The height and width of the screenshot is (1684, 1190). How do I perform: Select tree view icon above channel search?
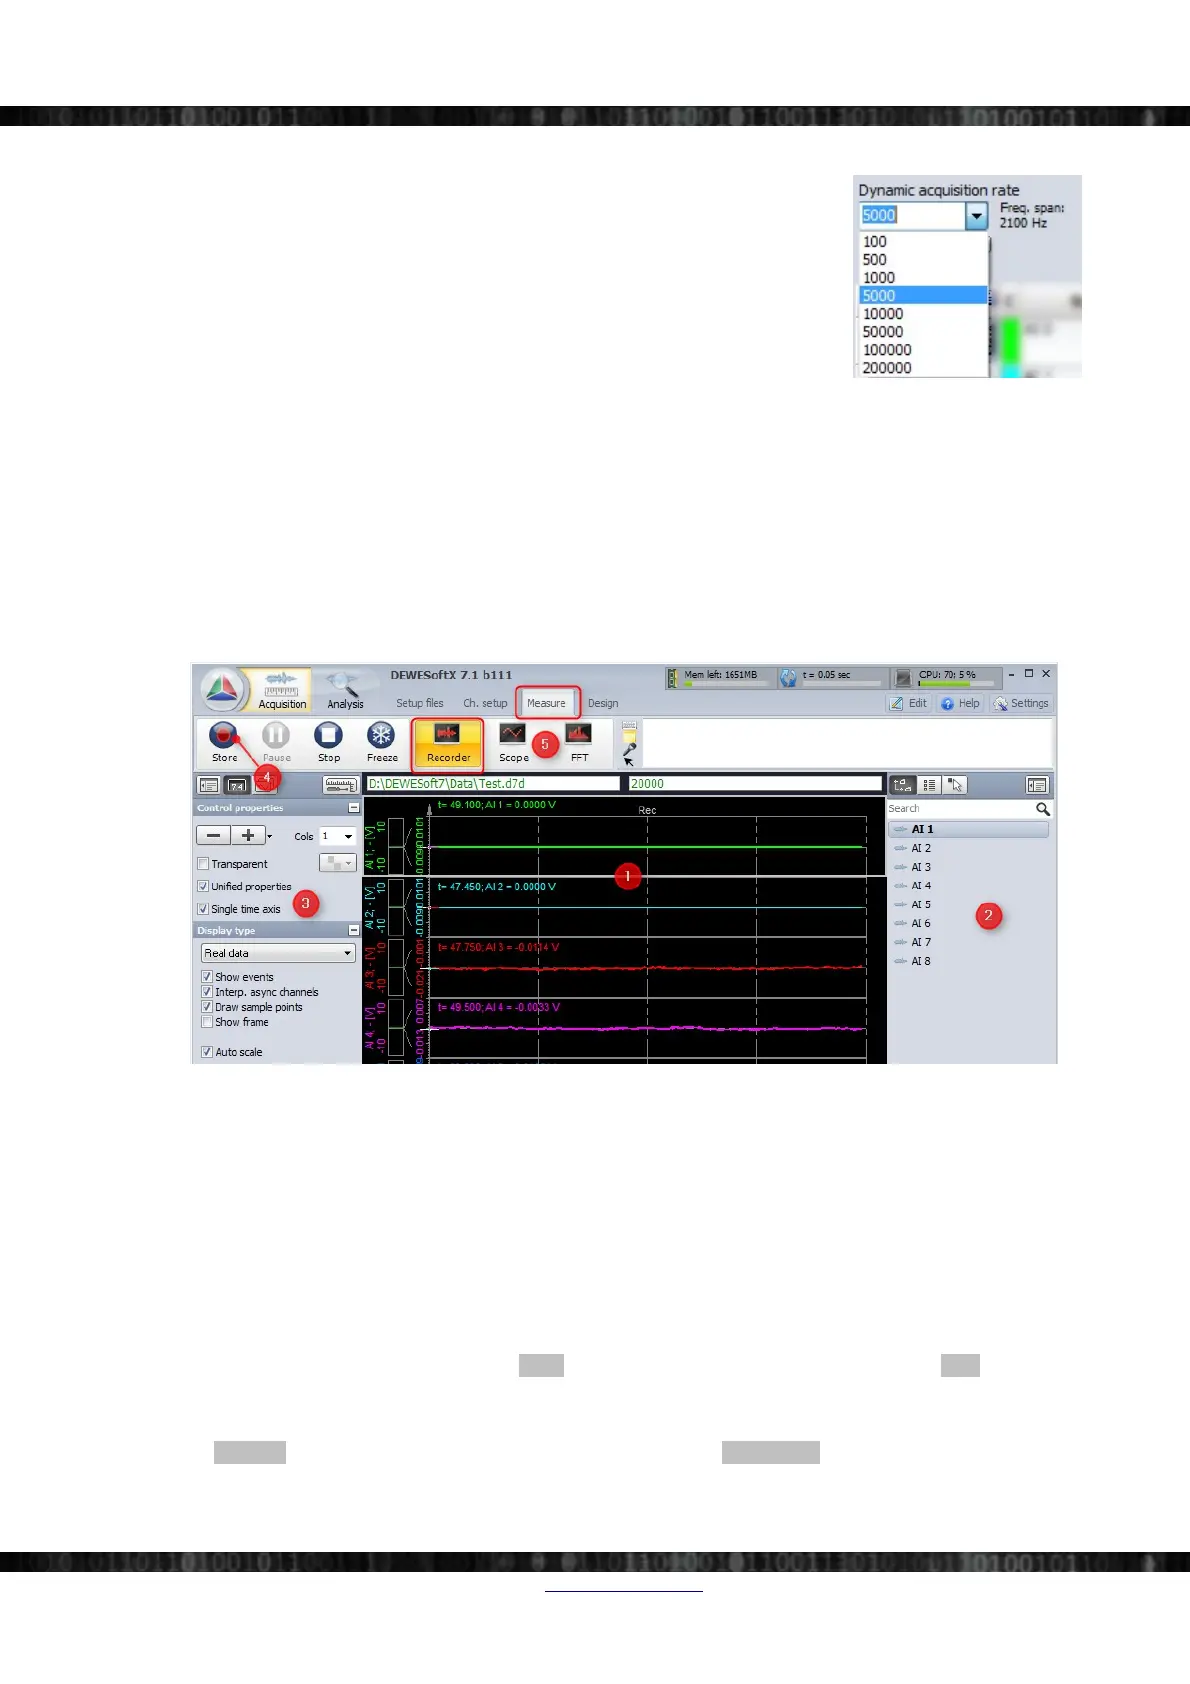pyautogui.click(x=902, y=785)
